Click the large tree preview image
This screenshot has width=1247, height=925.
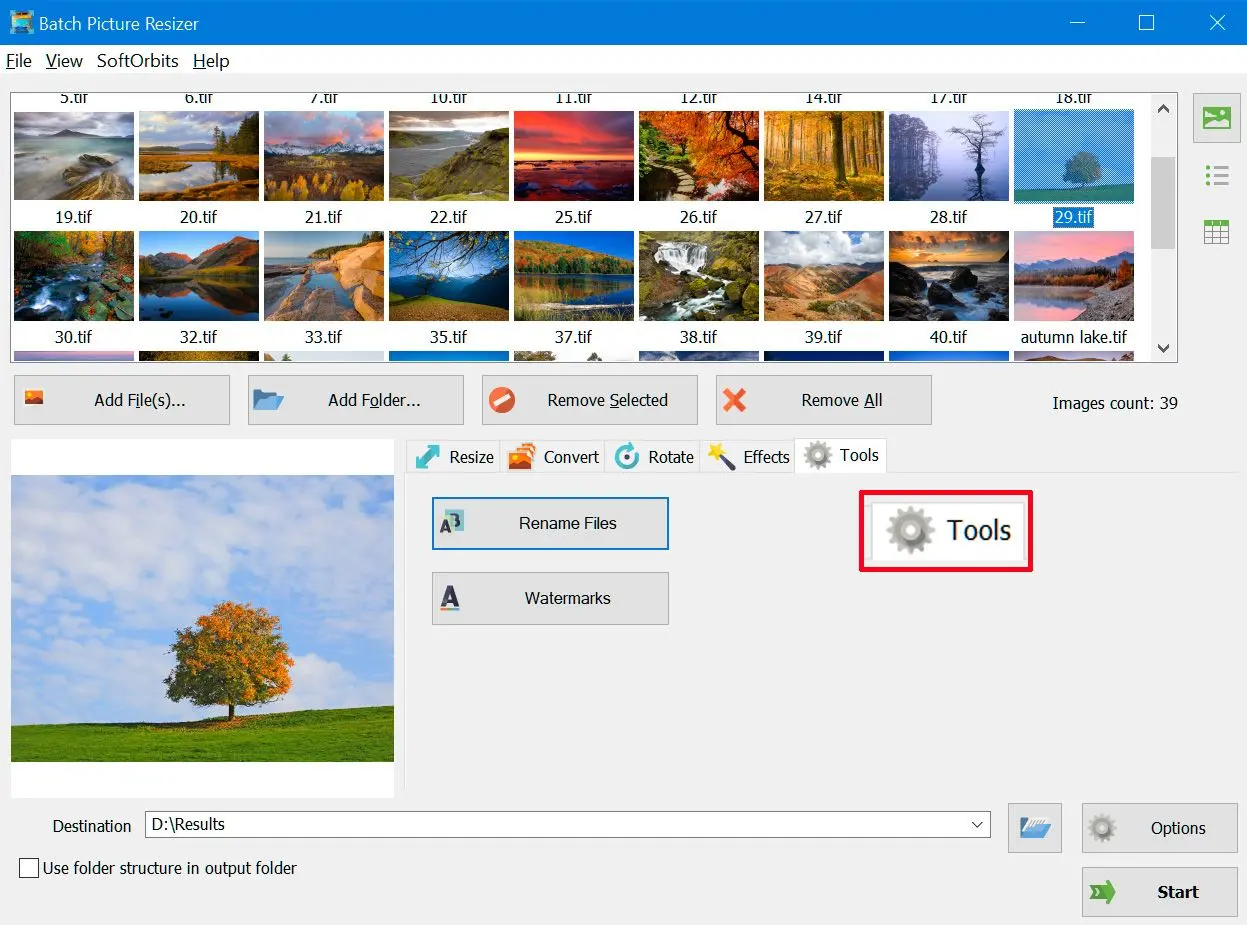point(202,618)
